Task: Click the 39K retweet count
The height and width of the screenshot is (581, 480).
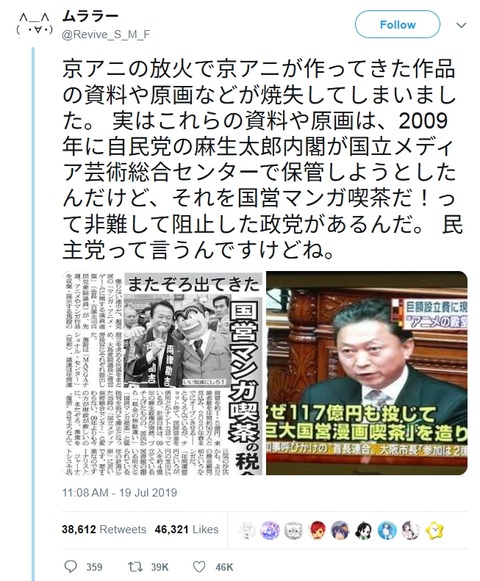Action: coord(159,567)
